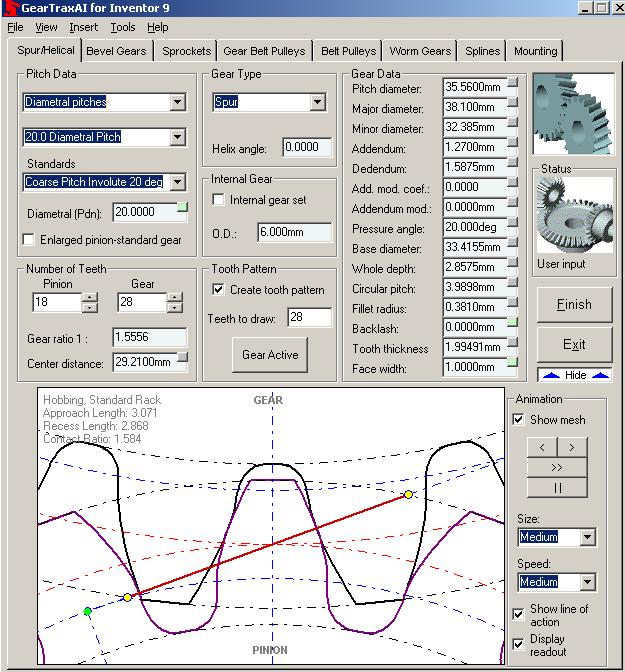Click the small button beside Addendum mod.
Viewport: 625px width, 672px height.
pos(512,202)
